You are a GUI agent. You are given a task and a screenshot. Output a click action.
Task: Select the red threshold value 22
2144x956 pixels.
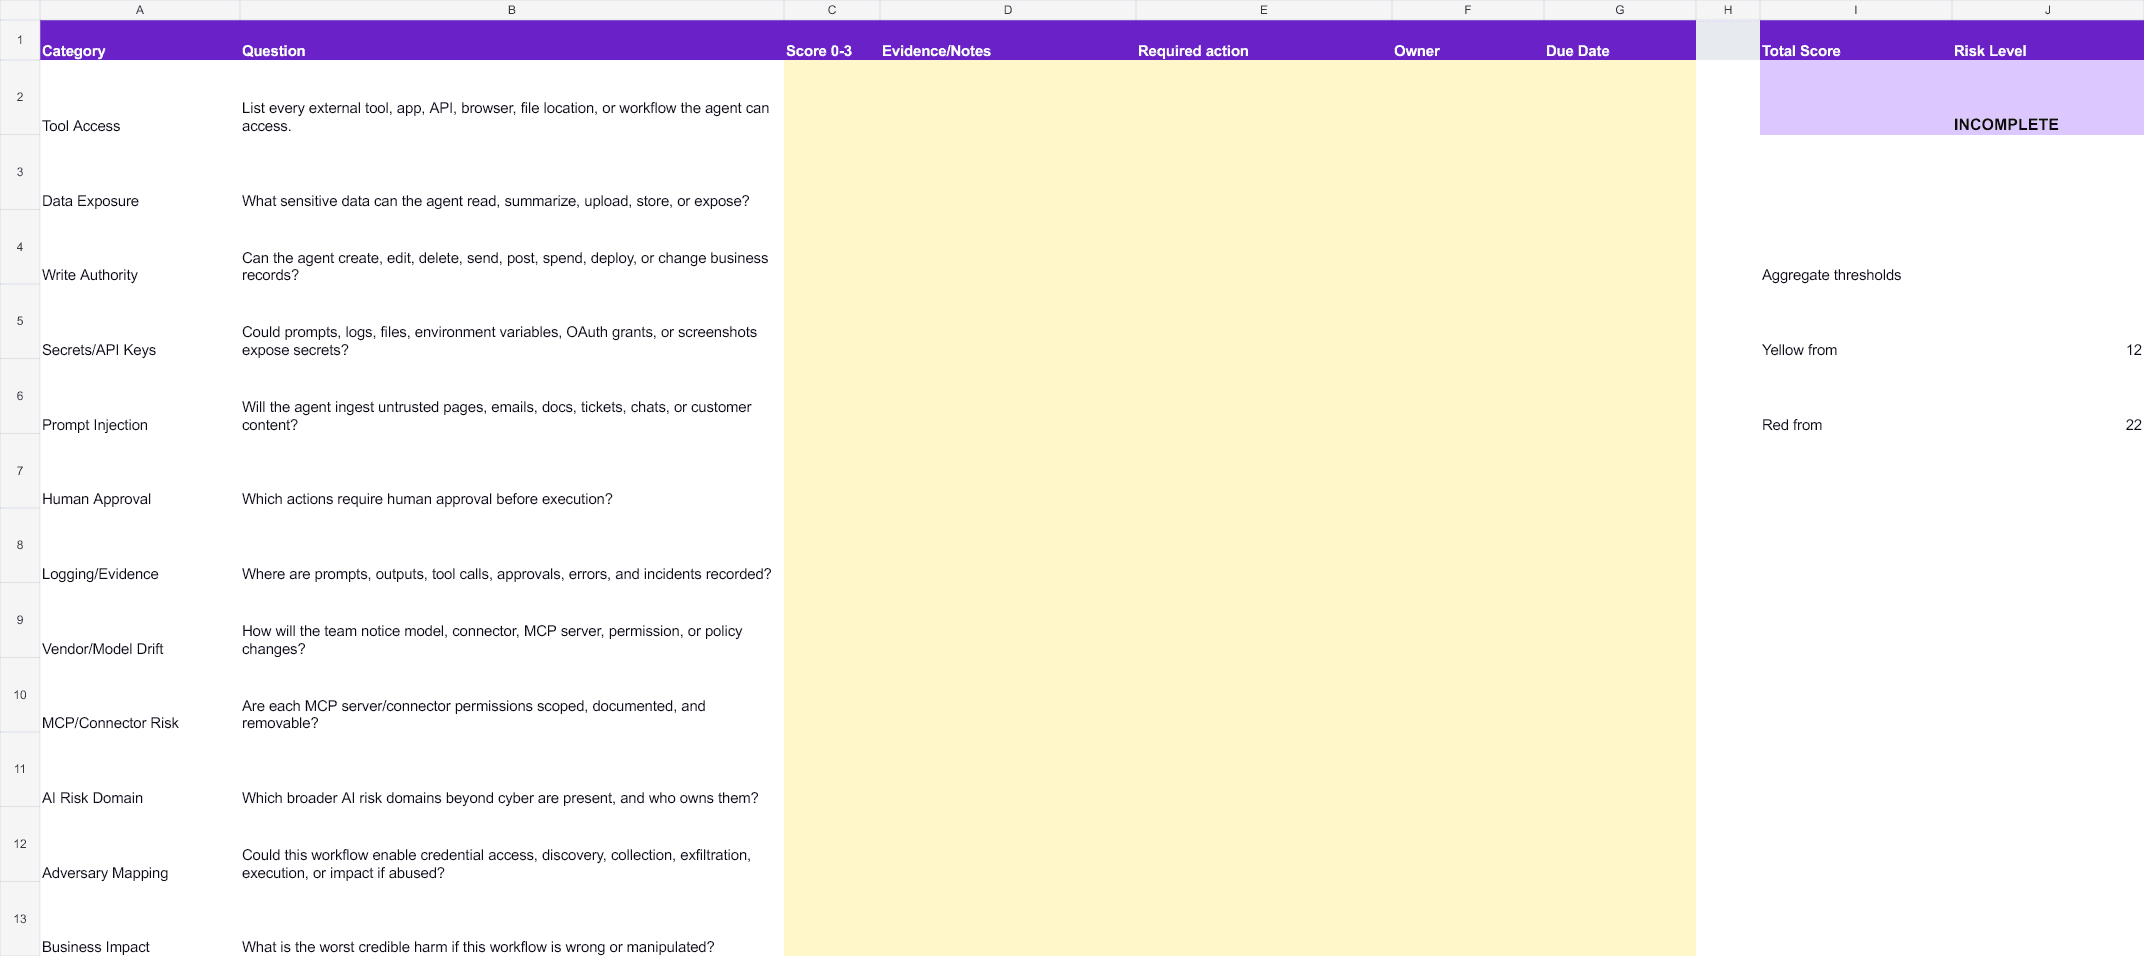coord(2048,396)
